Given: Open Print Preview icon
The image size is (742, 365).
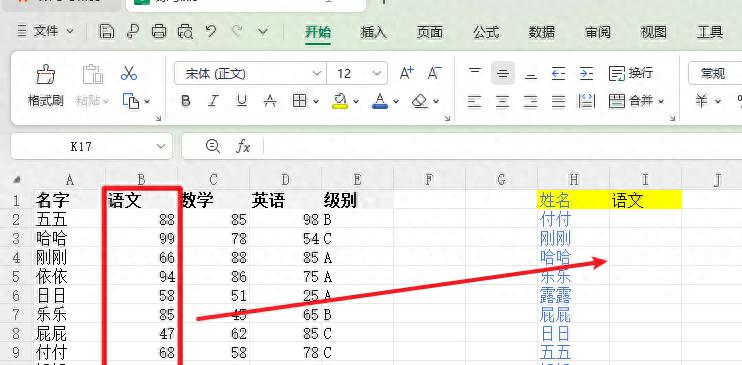Looking at the screenshot, I should [x=185, y=32].
